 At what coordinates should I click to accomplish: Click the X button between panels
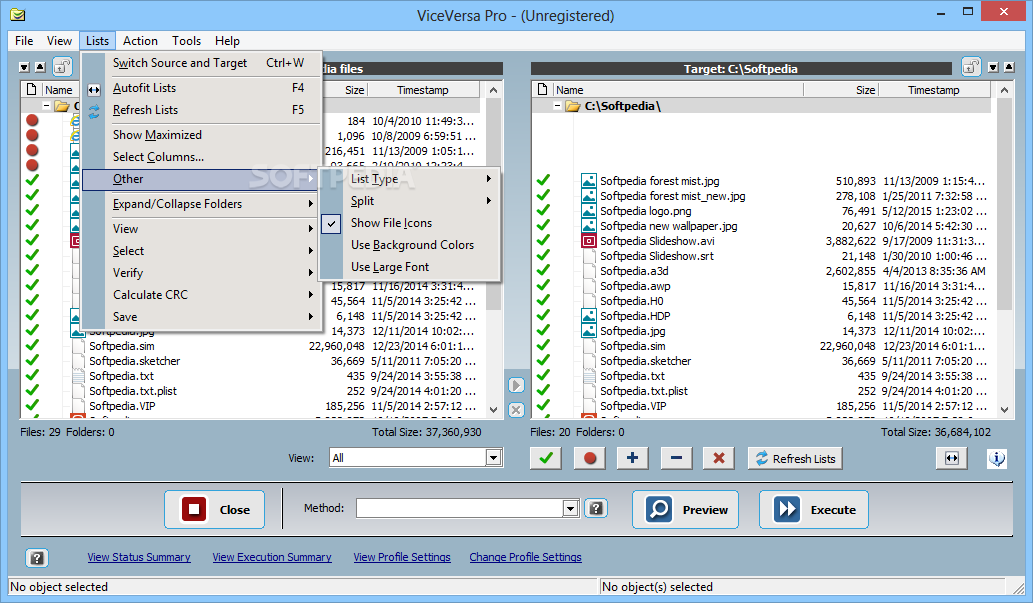tap(516, 410)
